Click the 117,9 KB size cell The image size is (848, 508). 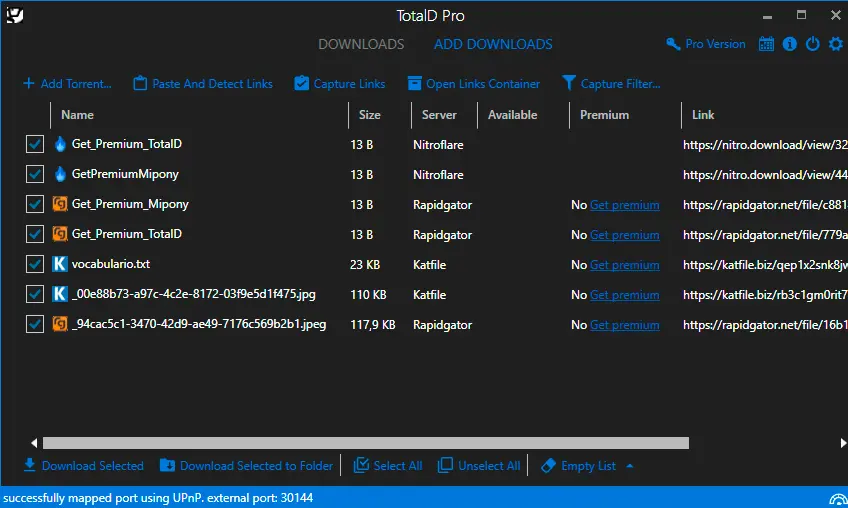click(x=373, y=325)
